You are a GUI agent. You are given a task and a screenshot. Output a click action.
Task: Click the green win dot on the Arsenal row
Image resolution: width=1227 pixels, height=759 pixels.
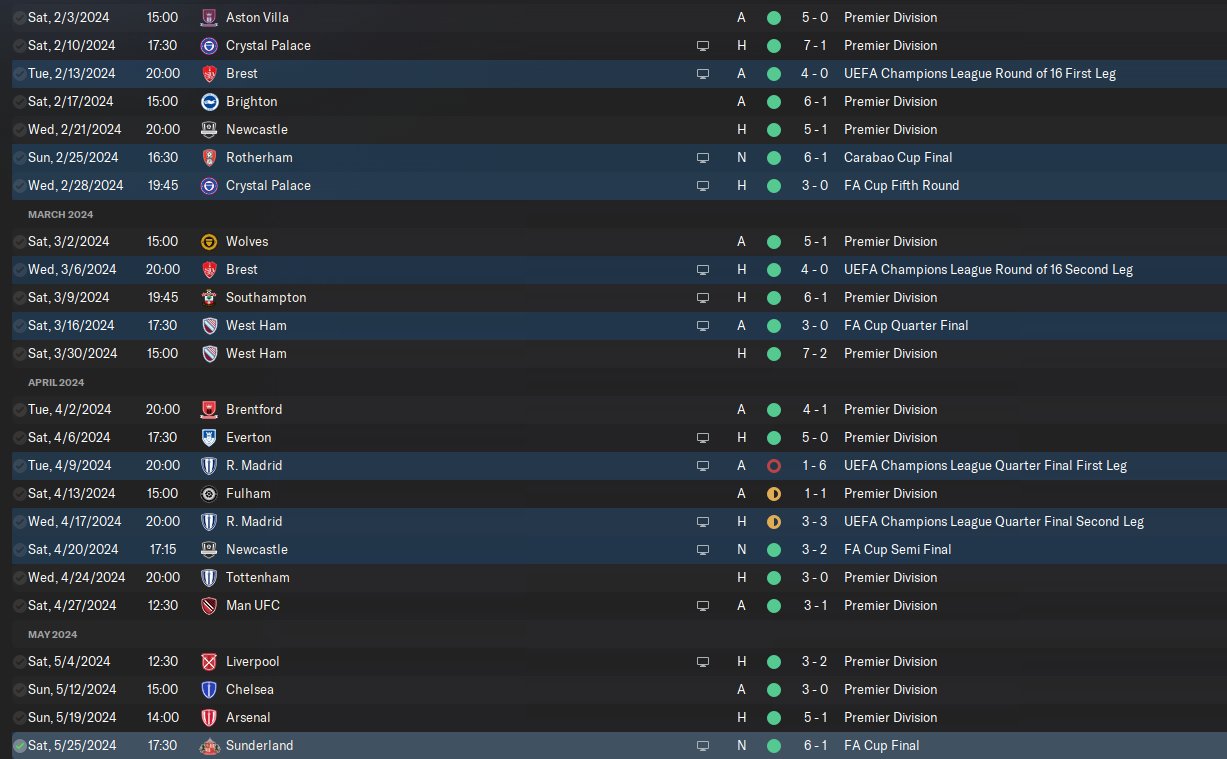(x=773, y=717)
